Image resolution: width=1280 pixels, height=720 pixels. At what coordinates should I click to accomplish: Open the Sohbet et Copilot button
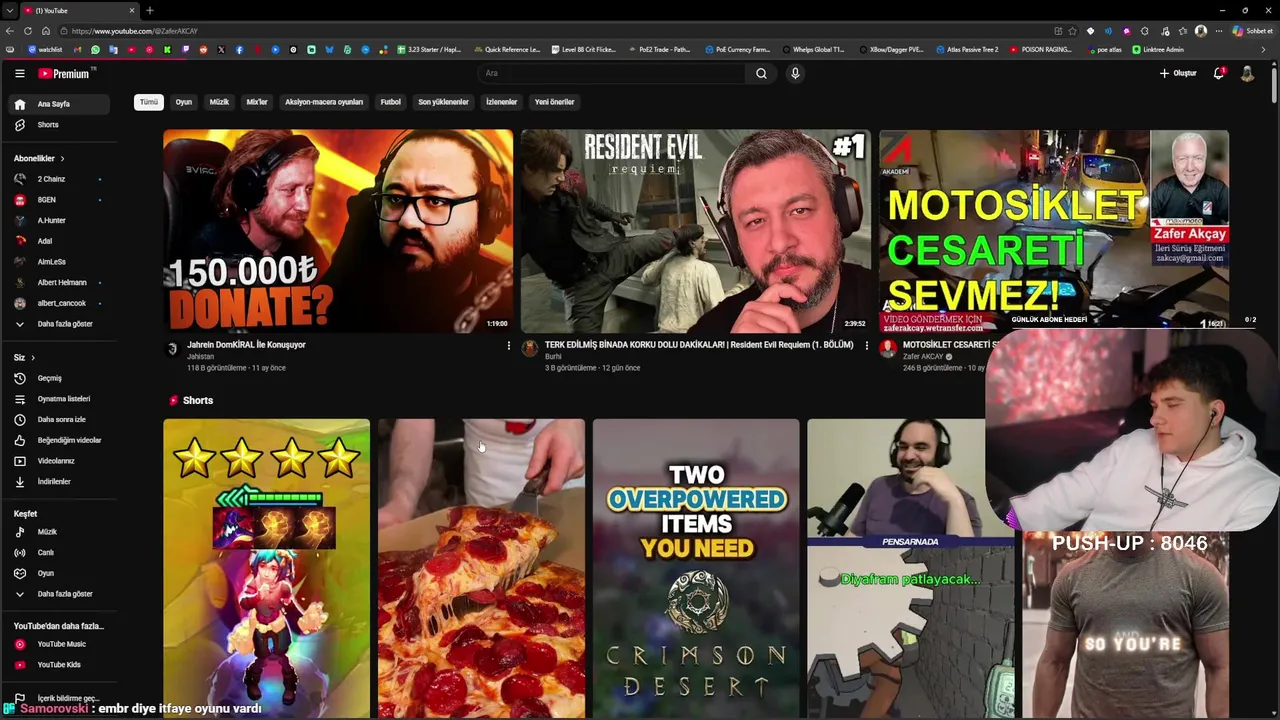1252,31
